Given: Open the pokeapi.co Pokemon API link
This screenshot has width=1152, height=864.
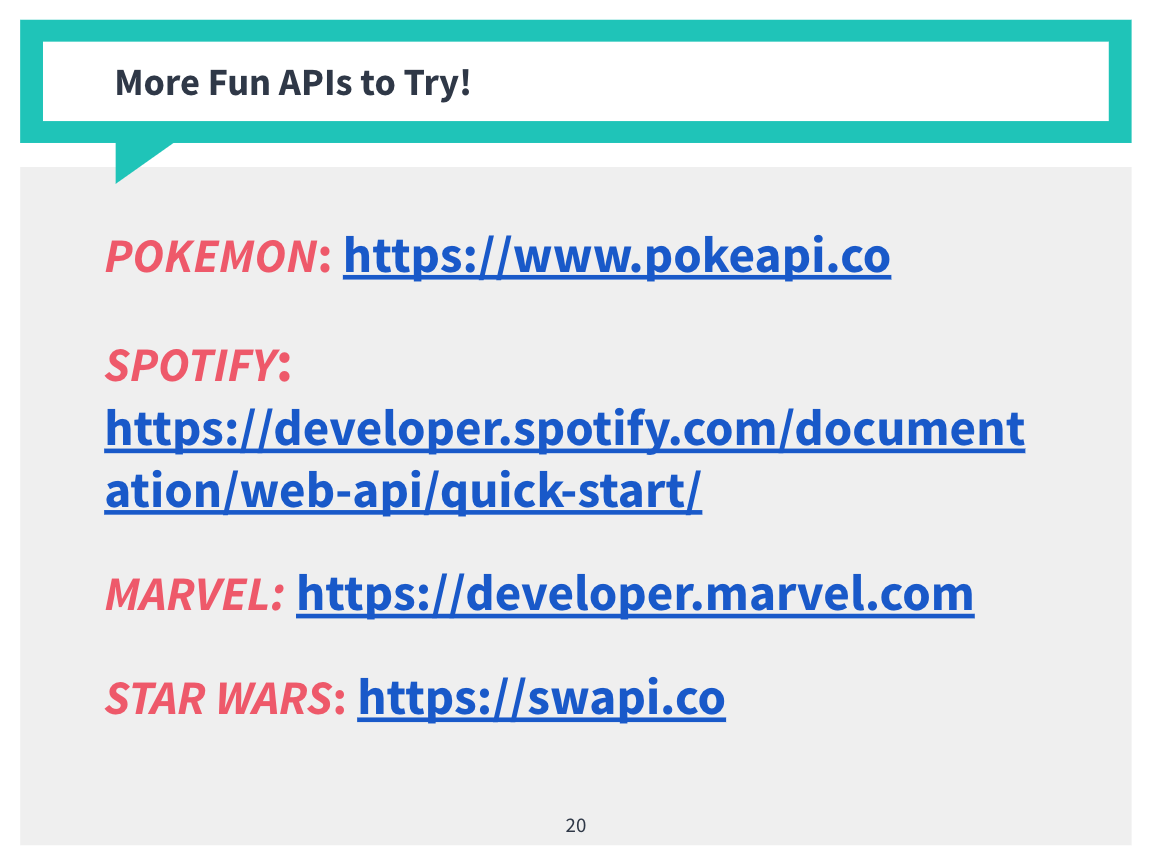Looking at the screenshot, I should click(617, 256).
